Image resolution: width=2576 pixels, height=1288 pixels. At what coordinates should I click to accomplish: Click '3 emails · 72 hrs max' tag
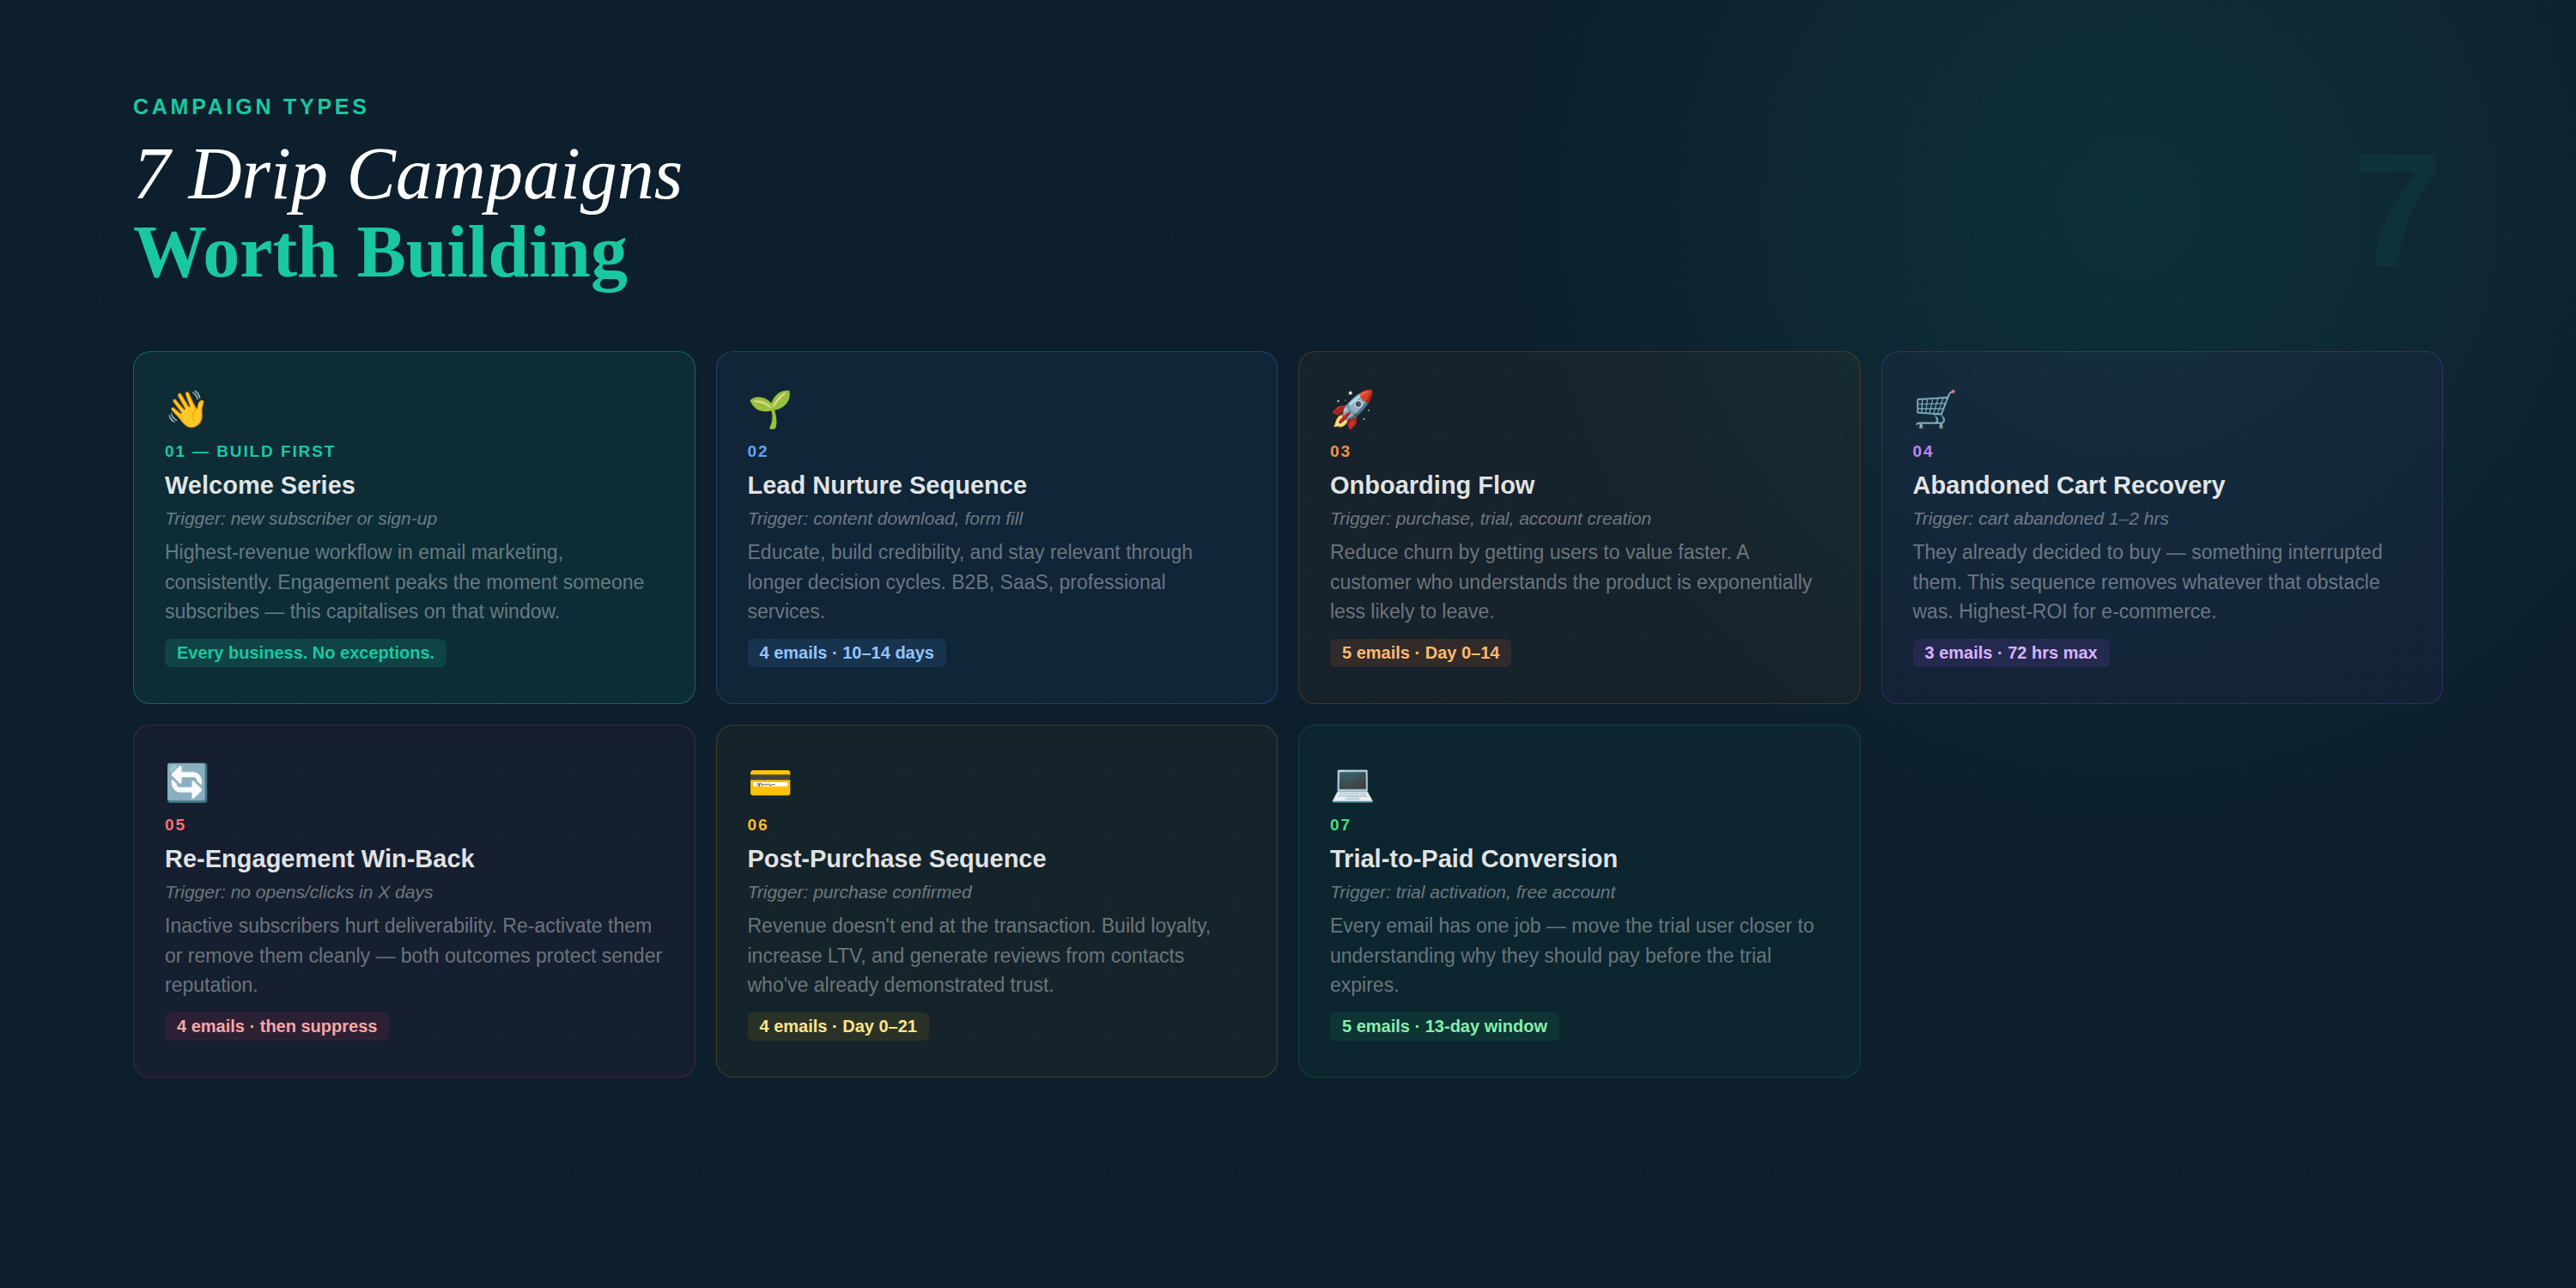[2010, 653]
